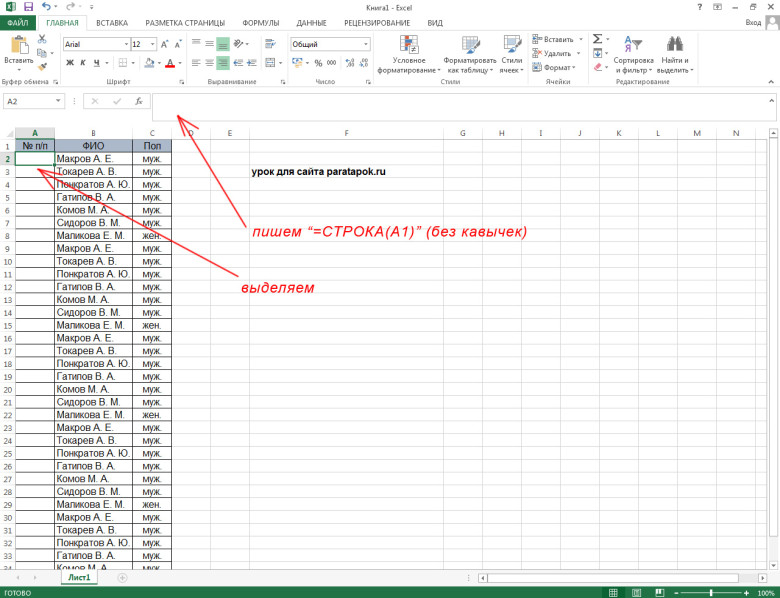Add a new sheet with plus icon
Viewport: 780px width, 598px height.
pos(122,578)
